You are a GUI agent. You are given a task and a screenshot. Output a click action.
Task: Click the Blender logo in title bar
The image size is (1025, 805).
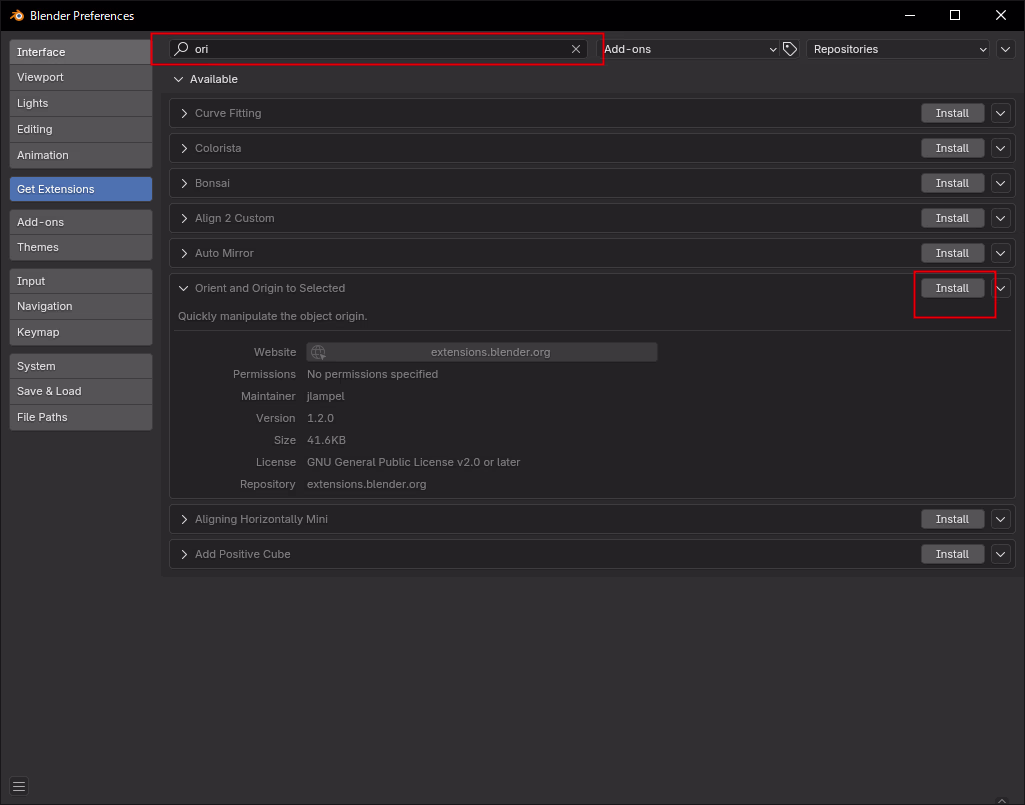pos(16,15)
